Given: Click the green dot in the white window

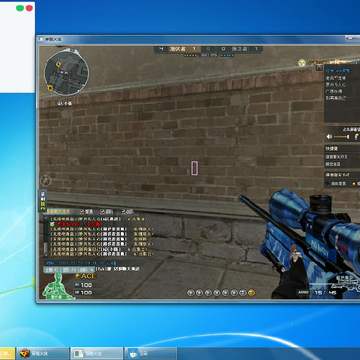Looking at the screenshot, I should pos(20,8).
